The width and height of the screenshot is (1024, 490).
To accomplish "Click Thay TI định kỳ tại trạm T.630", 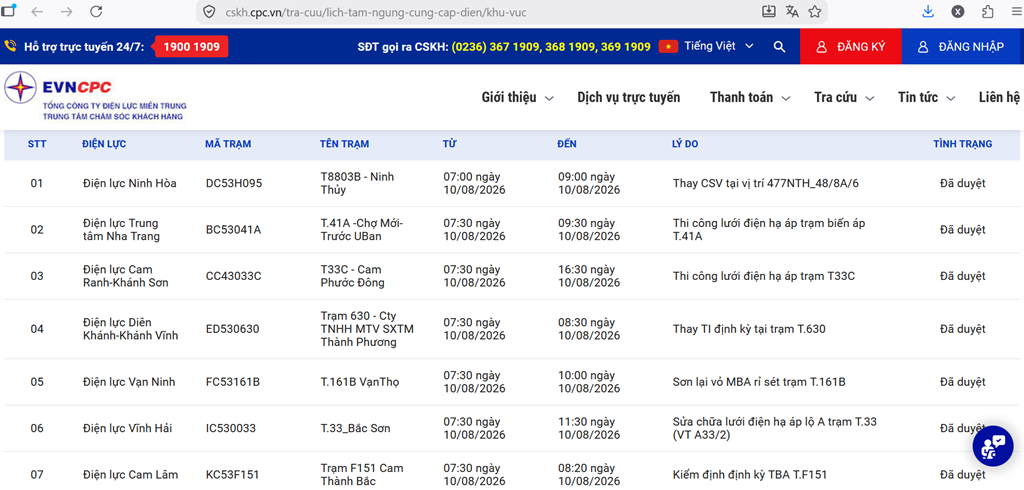I will [x=749, y=329].
